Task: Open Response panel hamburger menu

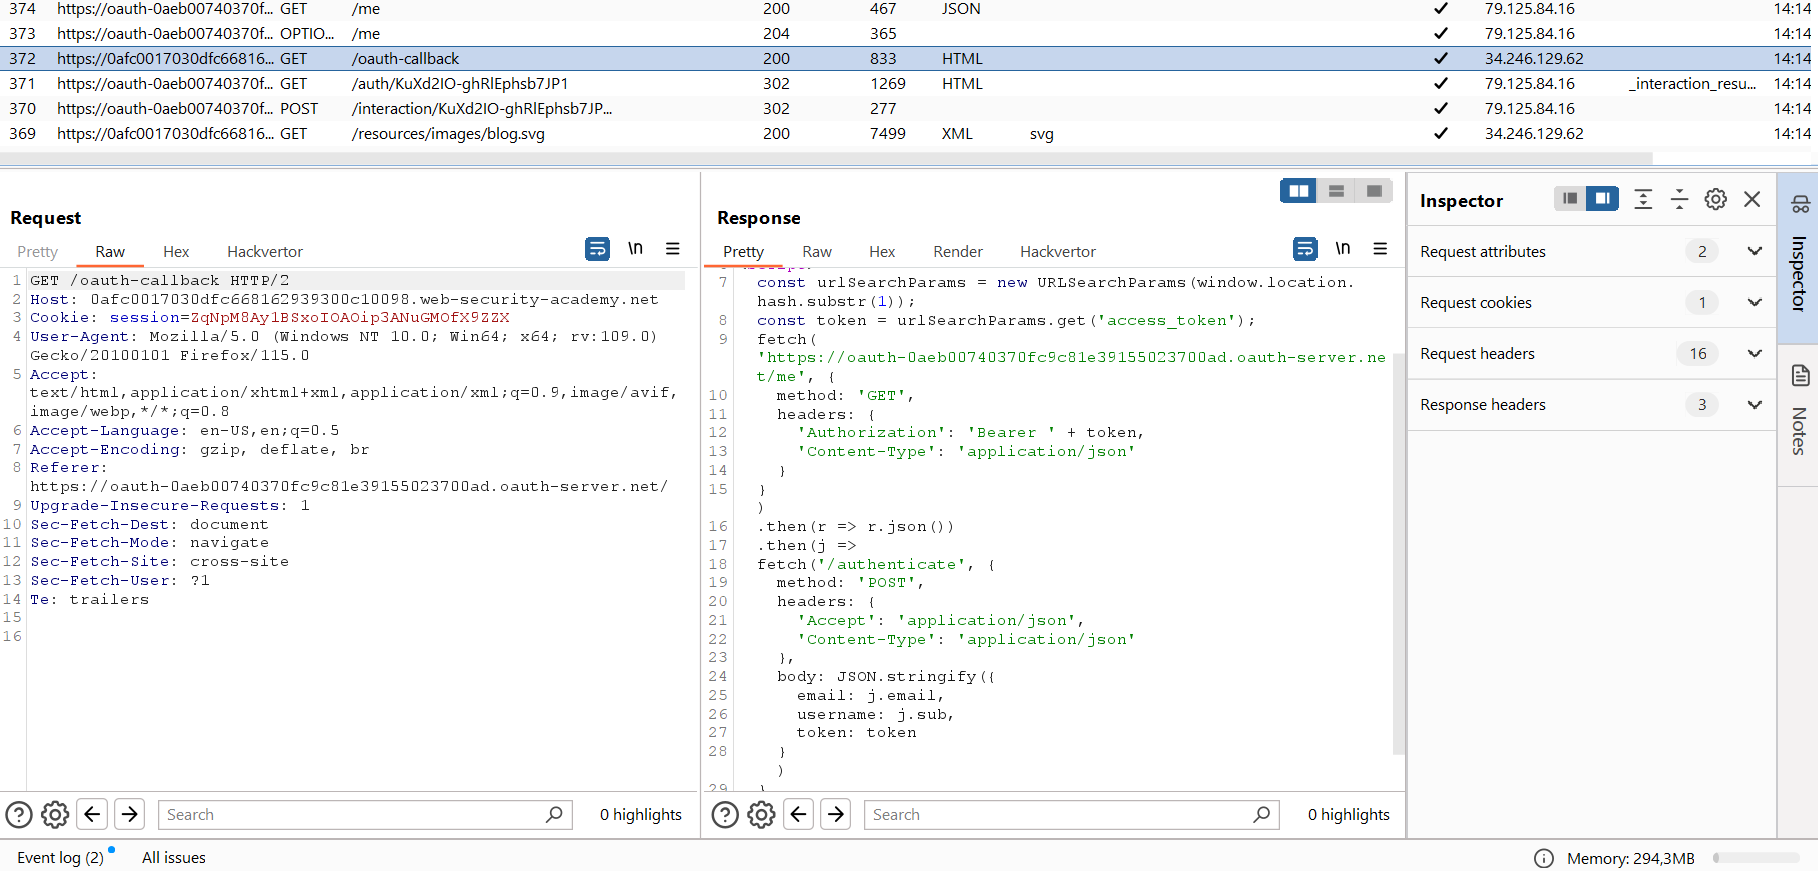Action: (x=1380, y=249)
